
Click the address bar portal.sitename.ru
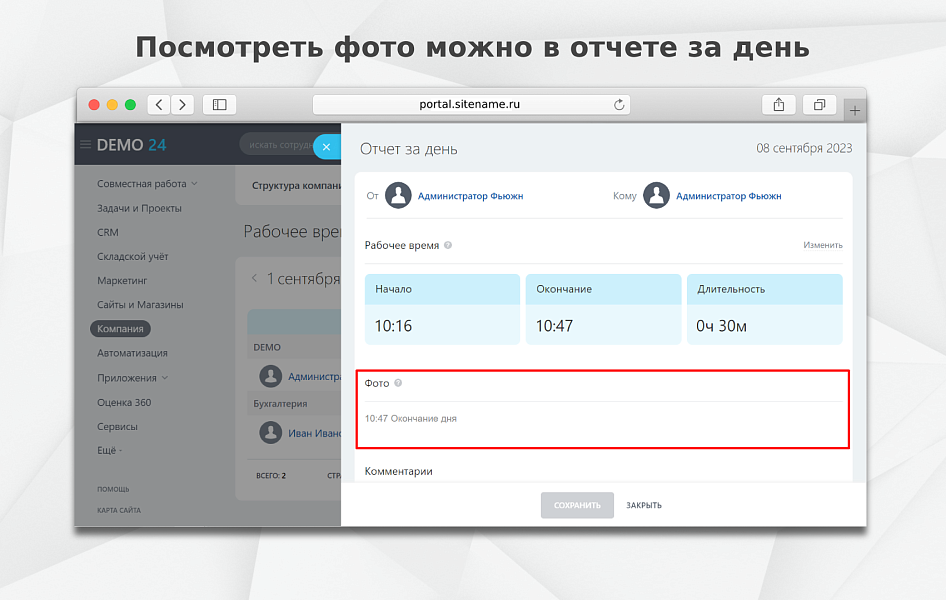coord(471,104)
